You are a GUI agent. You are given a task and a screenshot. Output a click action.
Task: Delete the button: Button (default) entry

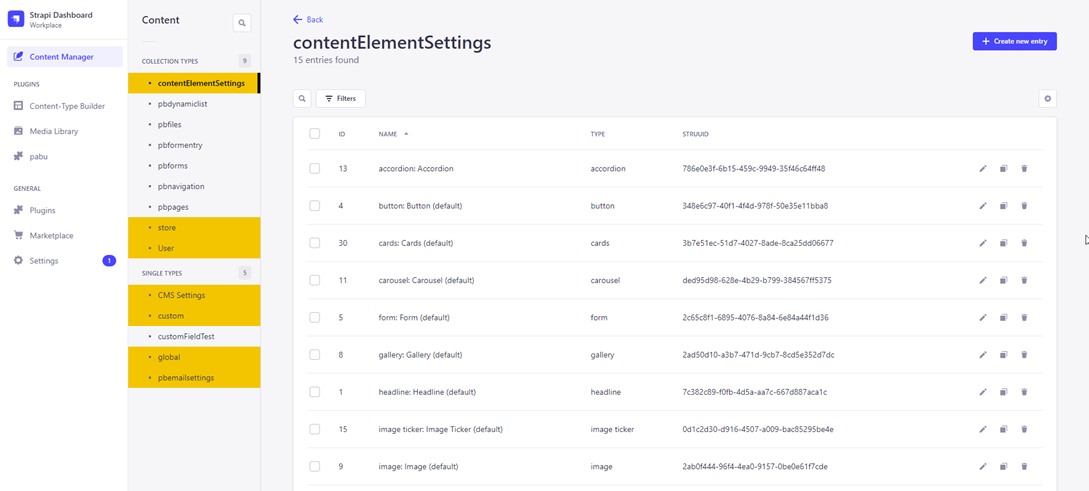click(x=1024, y=206)
